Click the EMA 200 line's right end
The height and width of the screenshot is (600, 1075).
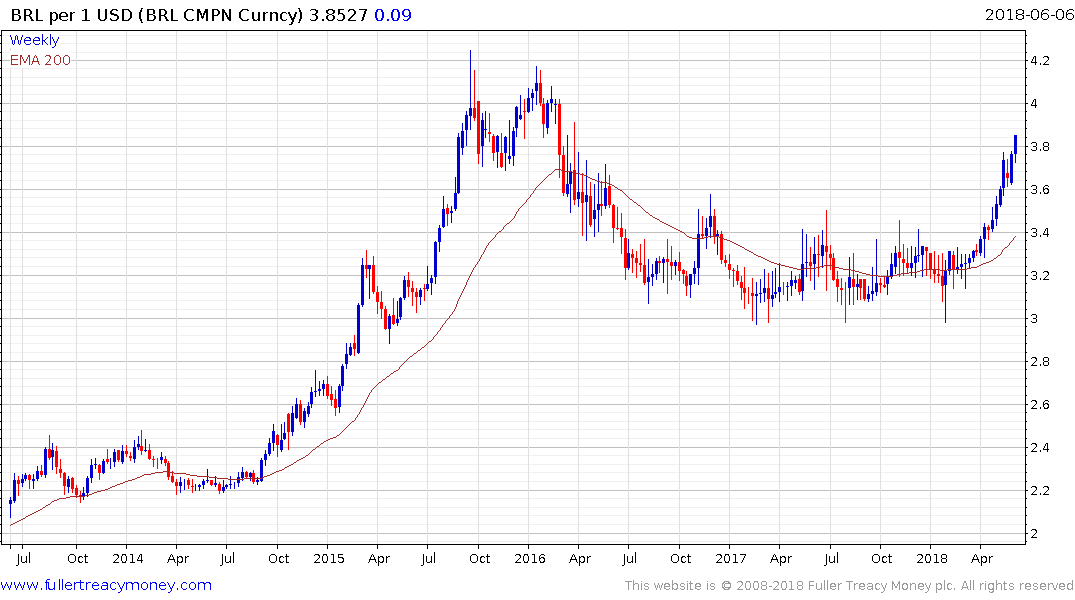(x=1015, y=237)
